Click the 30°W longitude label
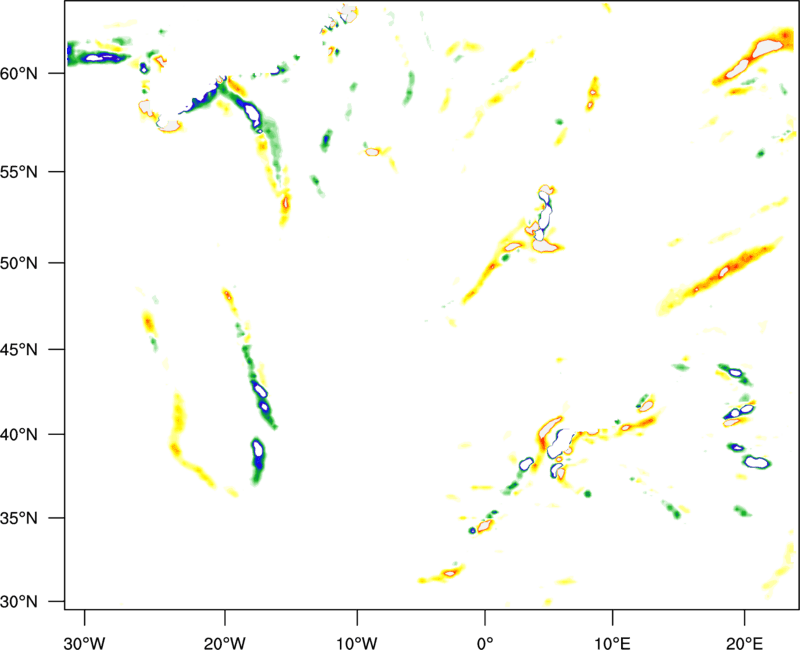 85,643
